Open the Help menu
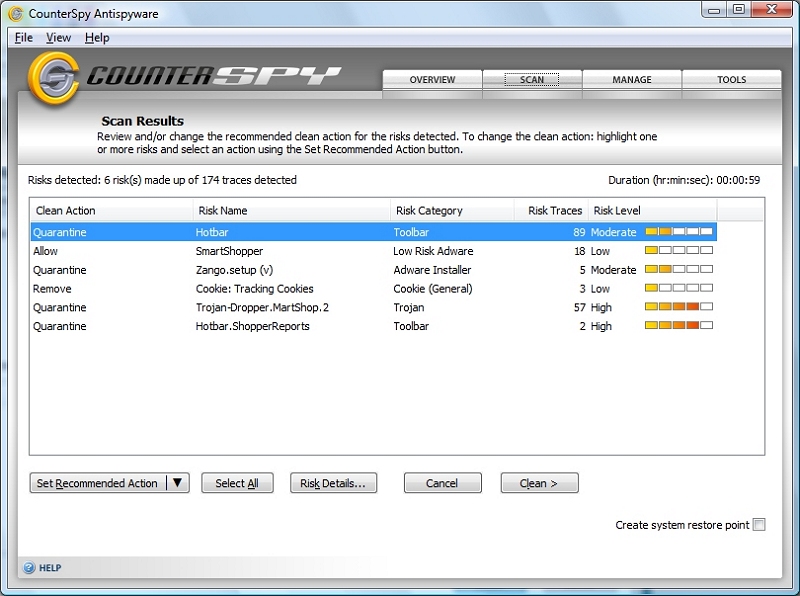 point(97,38)
